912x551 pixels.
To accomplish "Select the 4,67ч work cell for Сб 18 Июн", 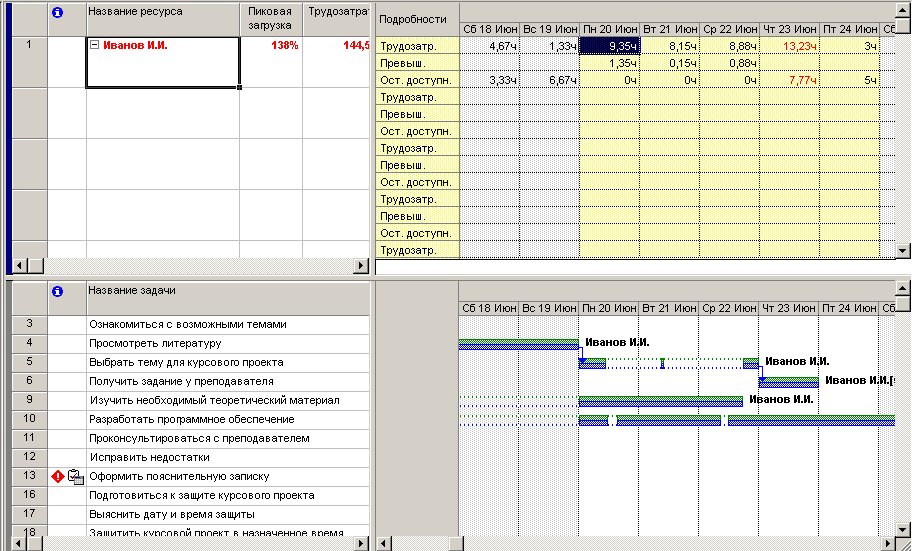I will point(489,46).
